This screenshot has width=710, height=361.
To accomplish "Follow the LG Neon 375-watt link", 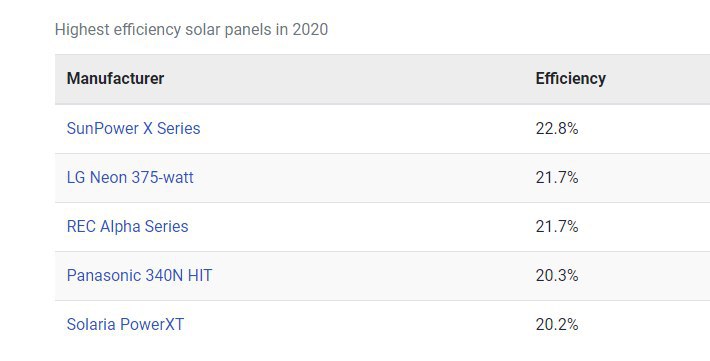I will [x=130, y=177].
